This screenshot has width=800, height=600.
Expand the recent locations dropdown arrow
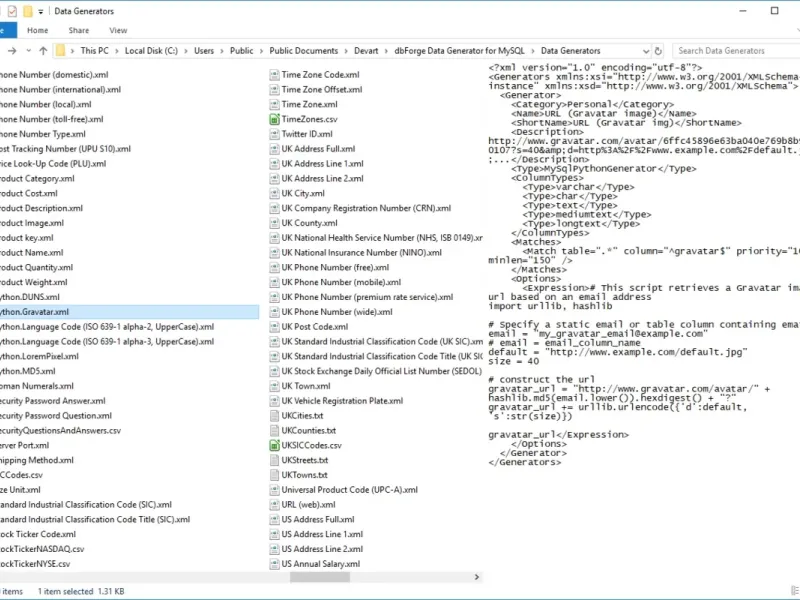pyautogui.click(x=29, y=51)
